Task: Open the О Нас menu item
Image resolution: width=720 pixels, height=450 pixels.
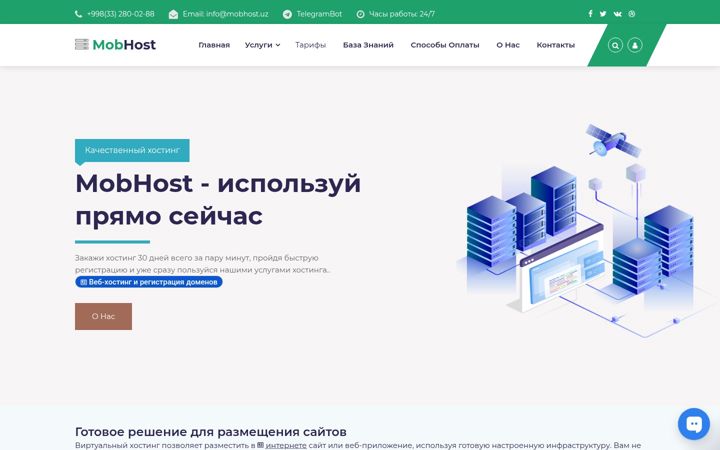Action: [x=508, y=45]
